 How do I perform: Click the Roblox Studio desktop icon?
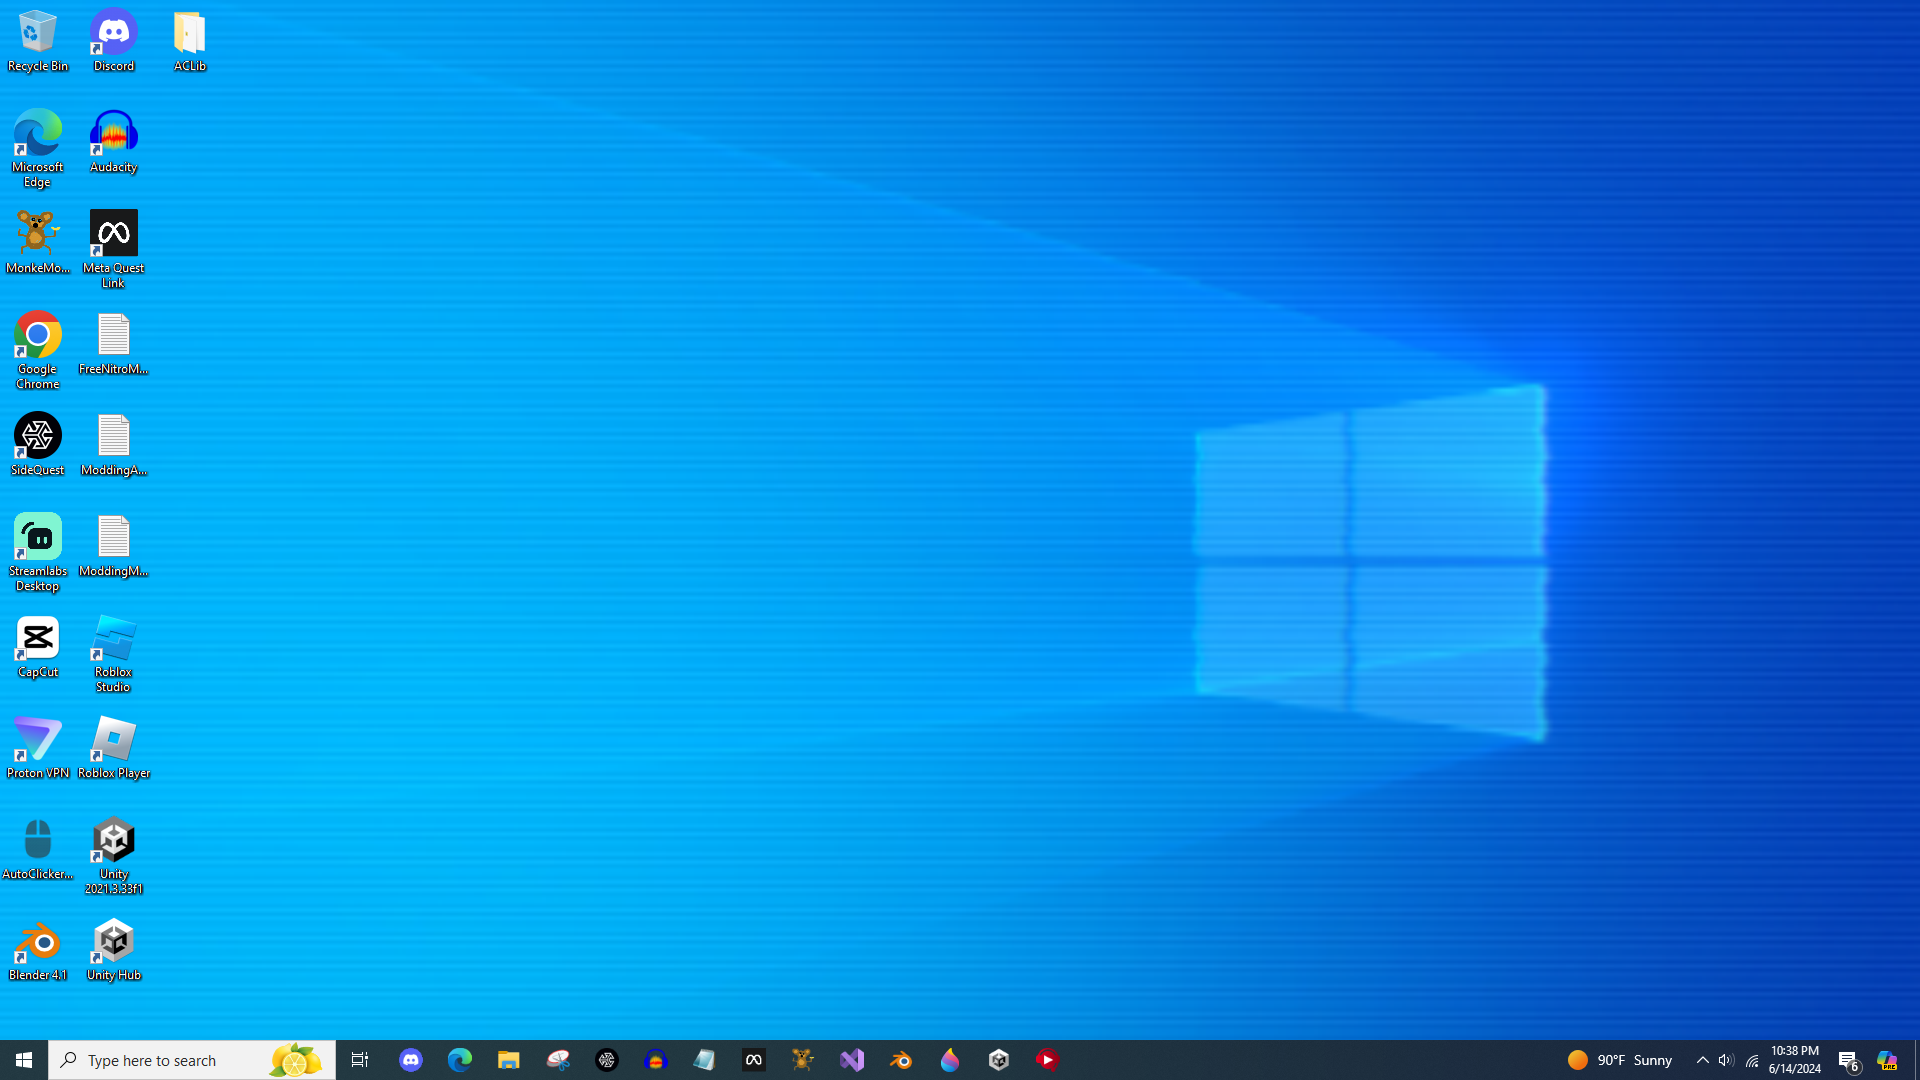click(x=113, y=653)
